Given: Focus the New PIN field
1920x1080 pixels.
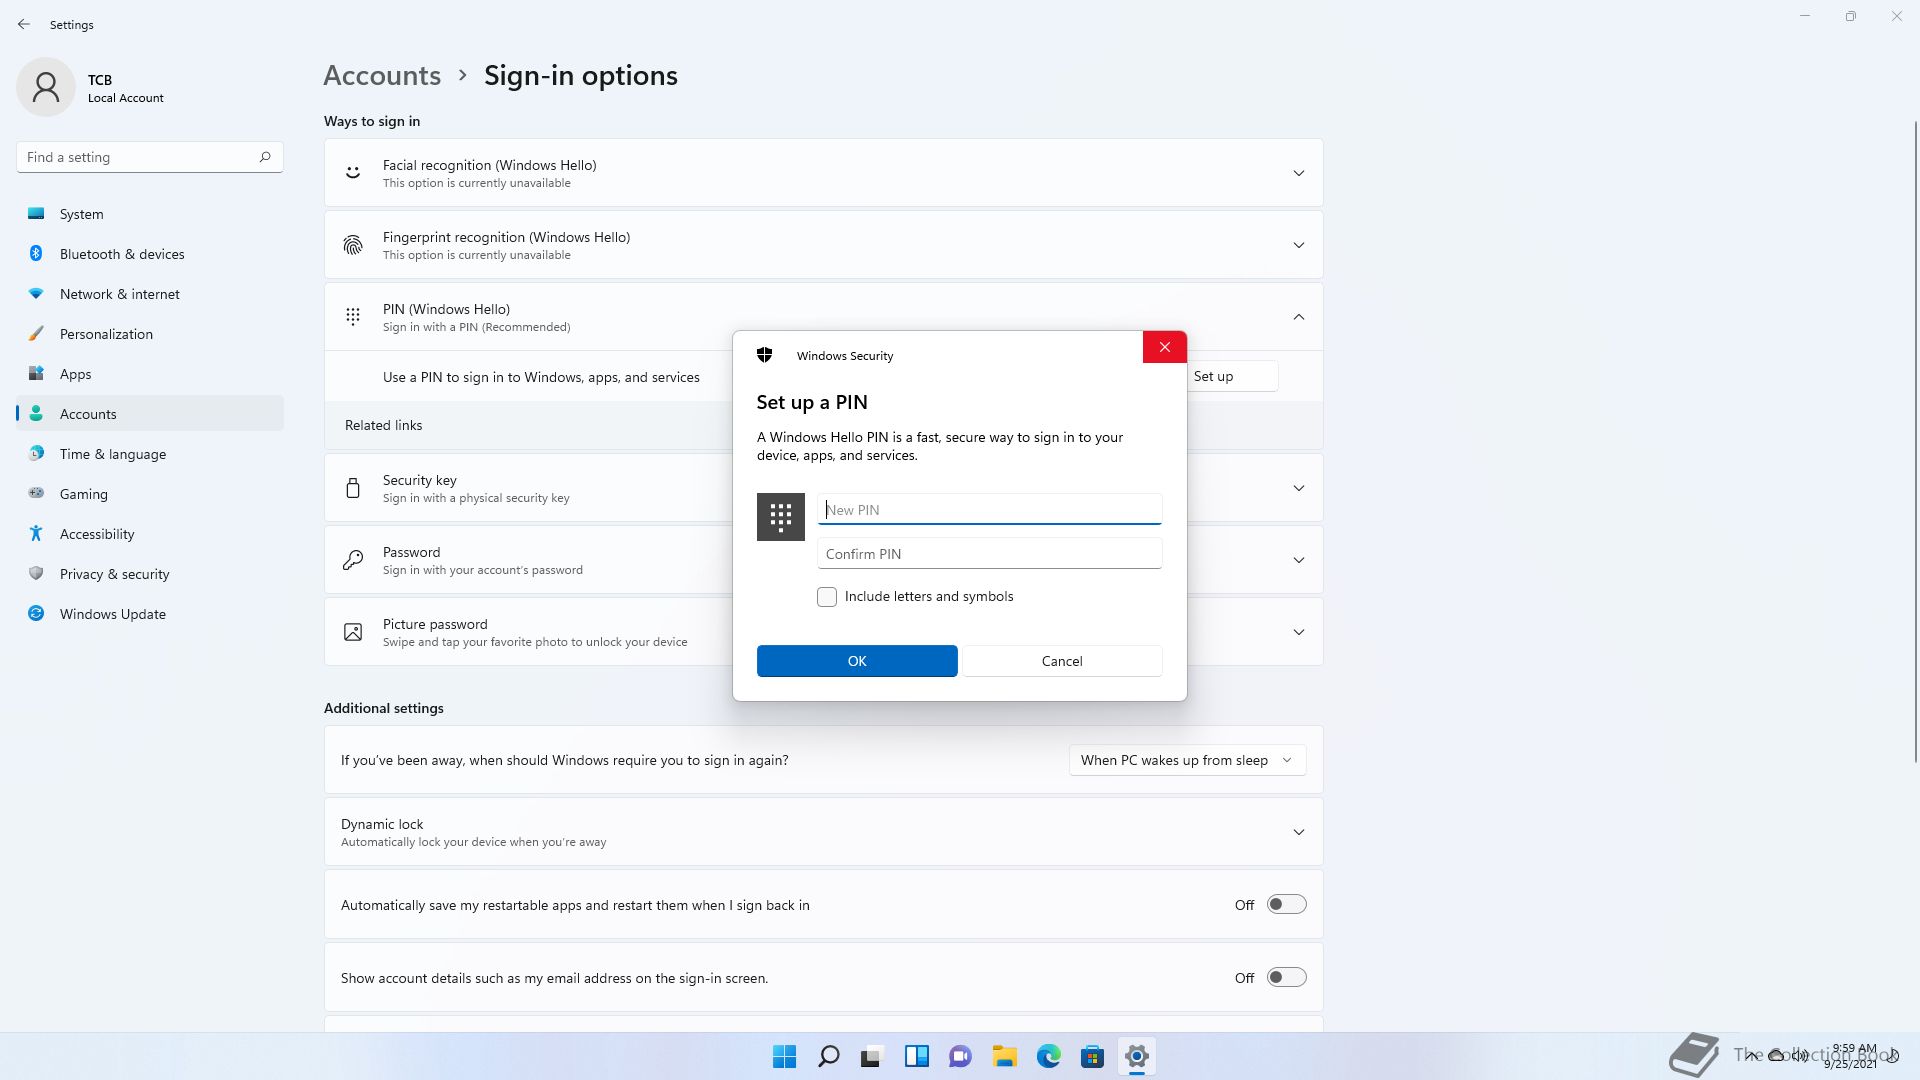Looking at the screenshot, I should coord(990,509).
